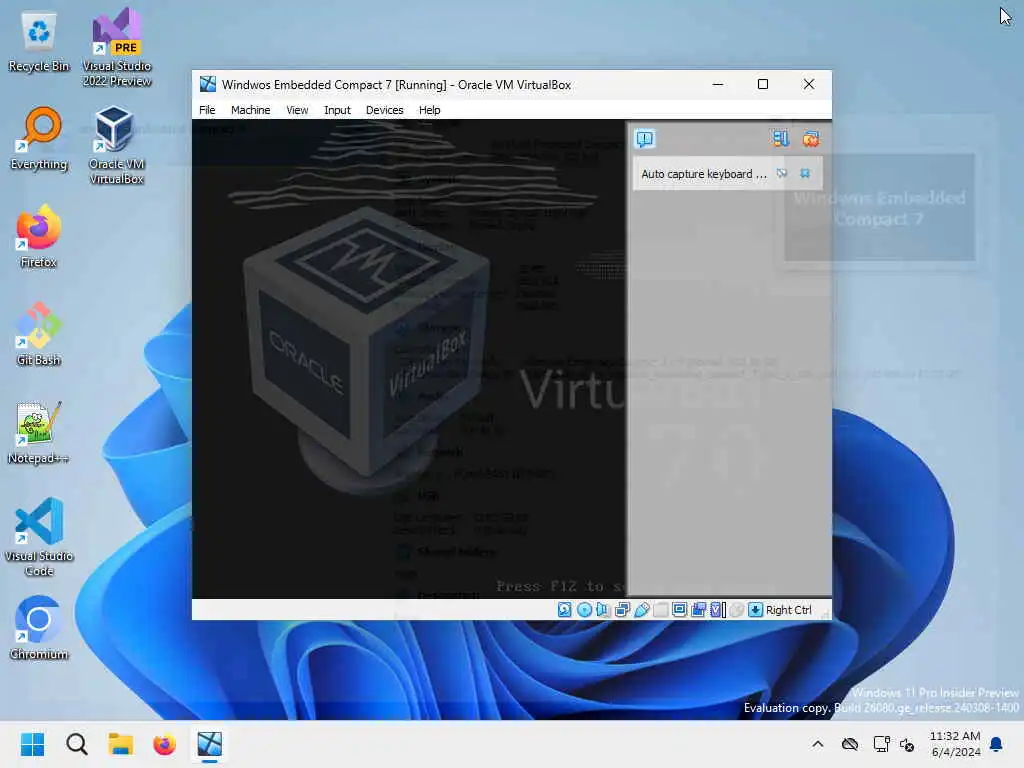Open the Devices menu
Screen dimensions: 1024x768
click(x=384, y=110)
